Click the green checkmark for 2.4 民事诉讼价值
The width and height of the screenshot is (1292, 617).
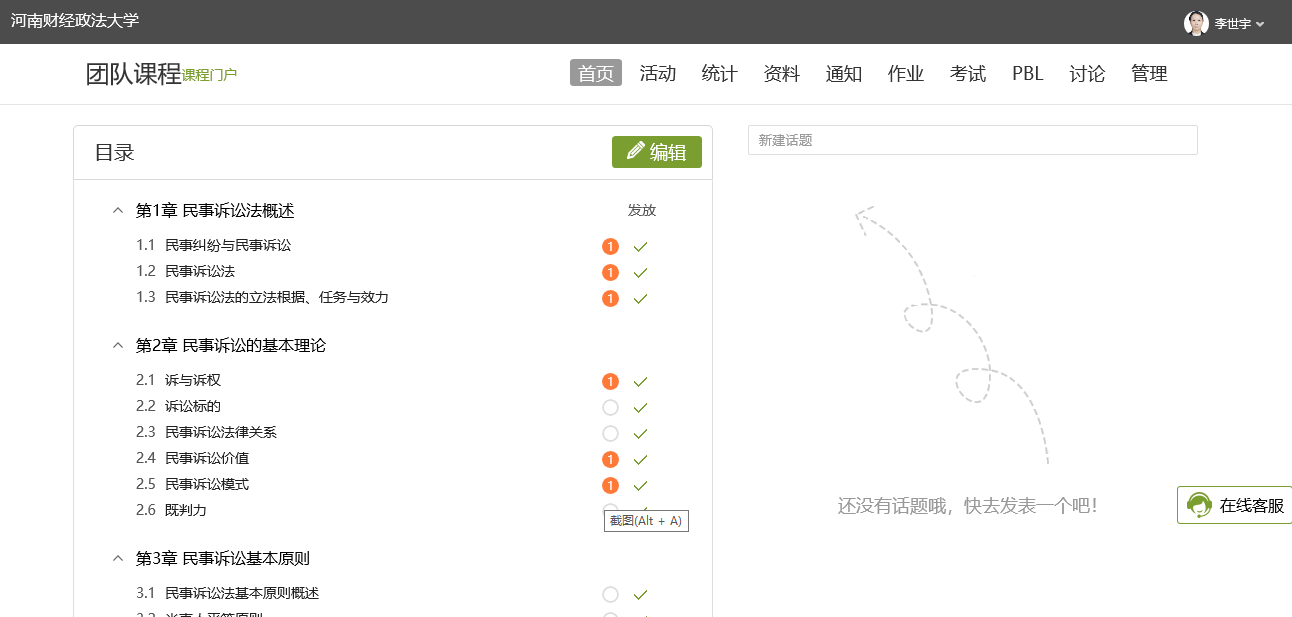pos(641,459)
